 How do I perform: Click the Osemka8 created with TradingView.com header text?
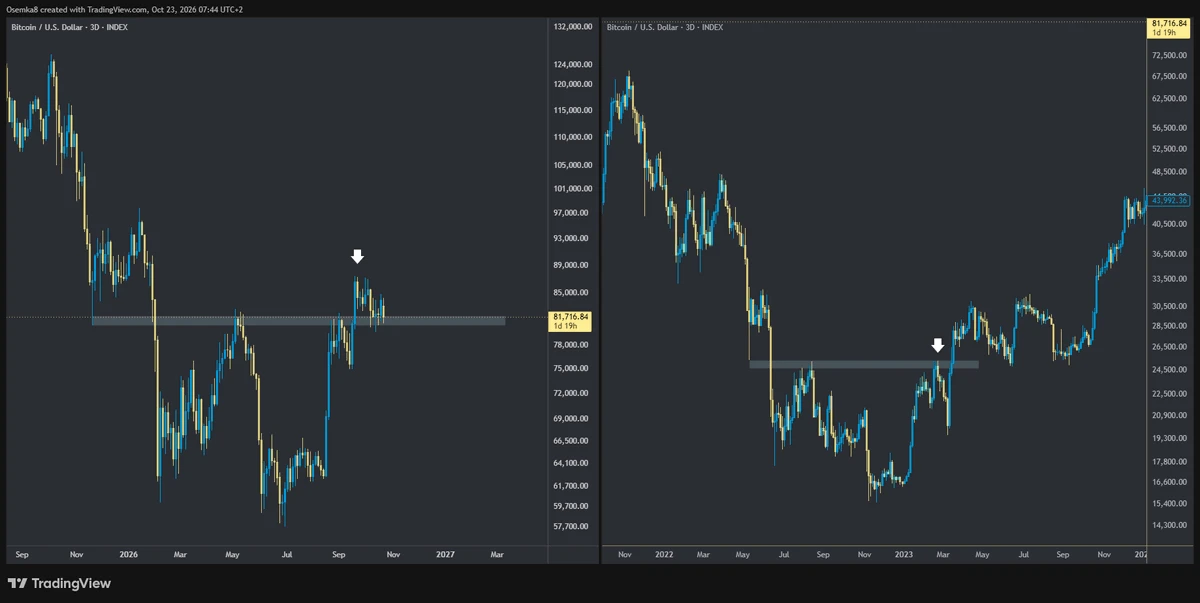[125, 9]
